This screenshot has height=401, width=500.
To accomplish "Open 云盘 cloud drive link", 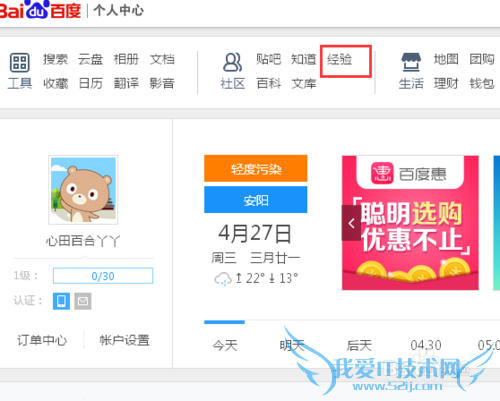I will click(x=91, y=59).
